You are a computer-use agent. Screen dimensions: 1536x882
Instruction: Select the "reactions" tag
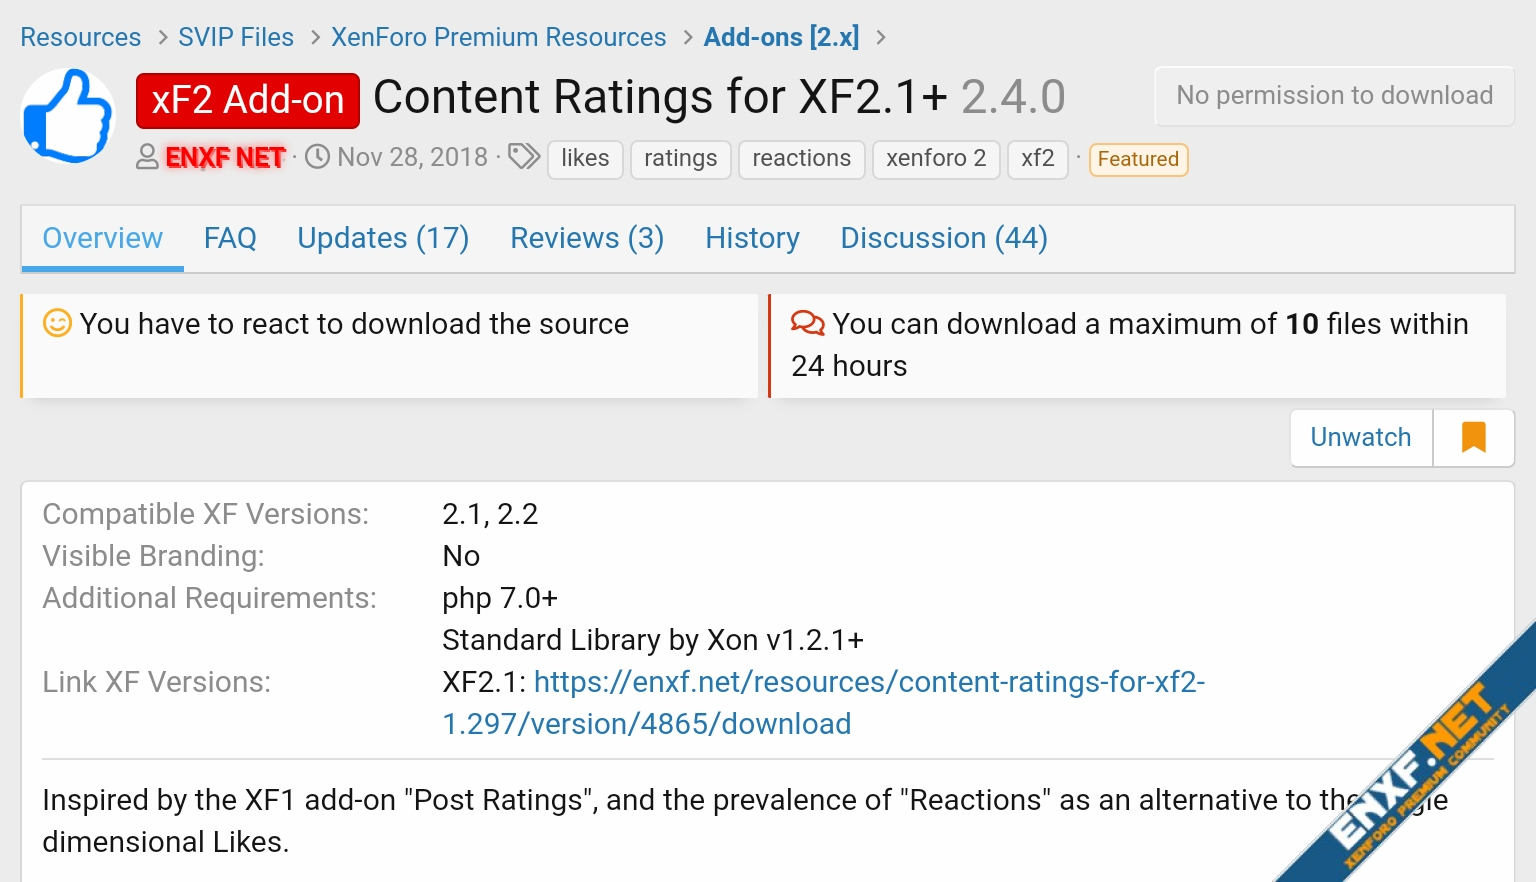(x=801, y=159)
